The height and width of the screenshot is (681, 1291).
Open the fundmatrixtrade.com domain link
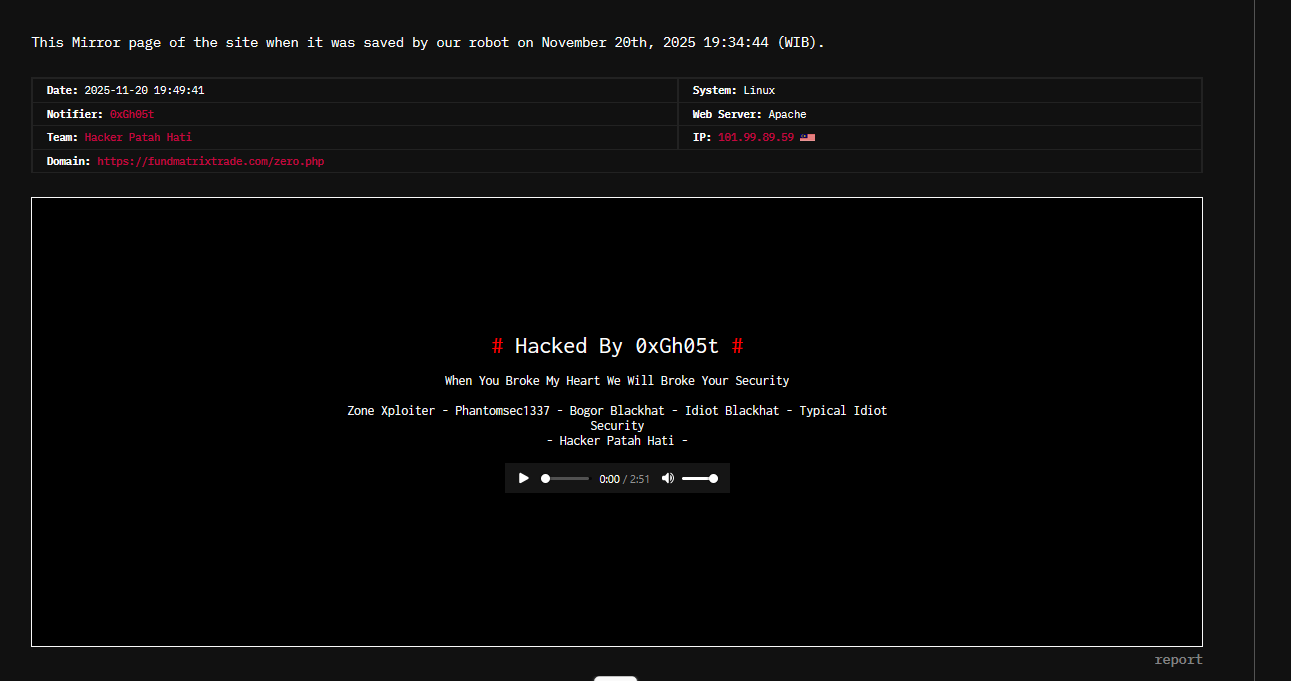click(210, 162)
